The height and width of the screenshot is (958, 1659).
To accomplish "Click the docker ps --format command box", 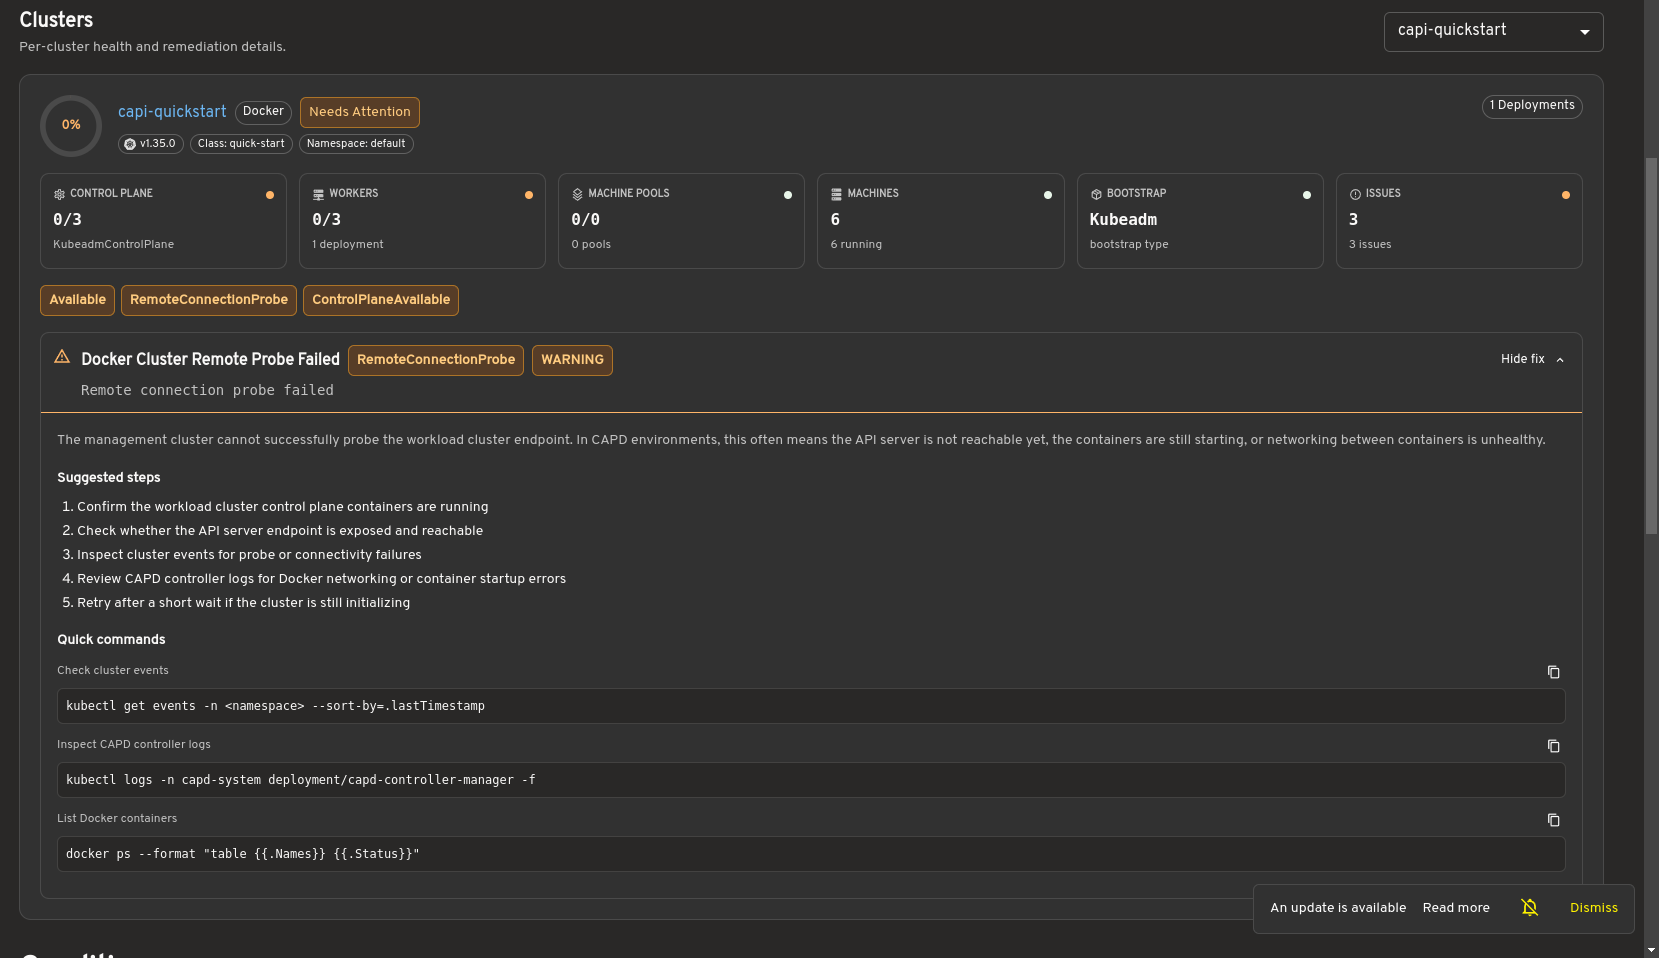I will click(x=811, y=854).
